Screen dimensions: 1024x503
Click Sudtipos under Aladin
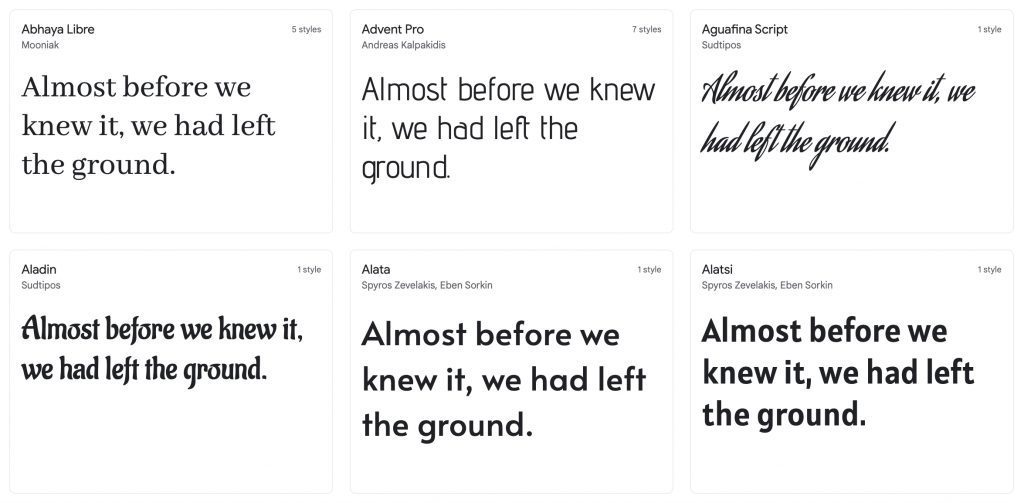[x=41, y=285]
